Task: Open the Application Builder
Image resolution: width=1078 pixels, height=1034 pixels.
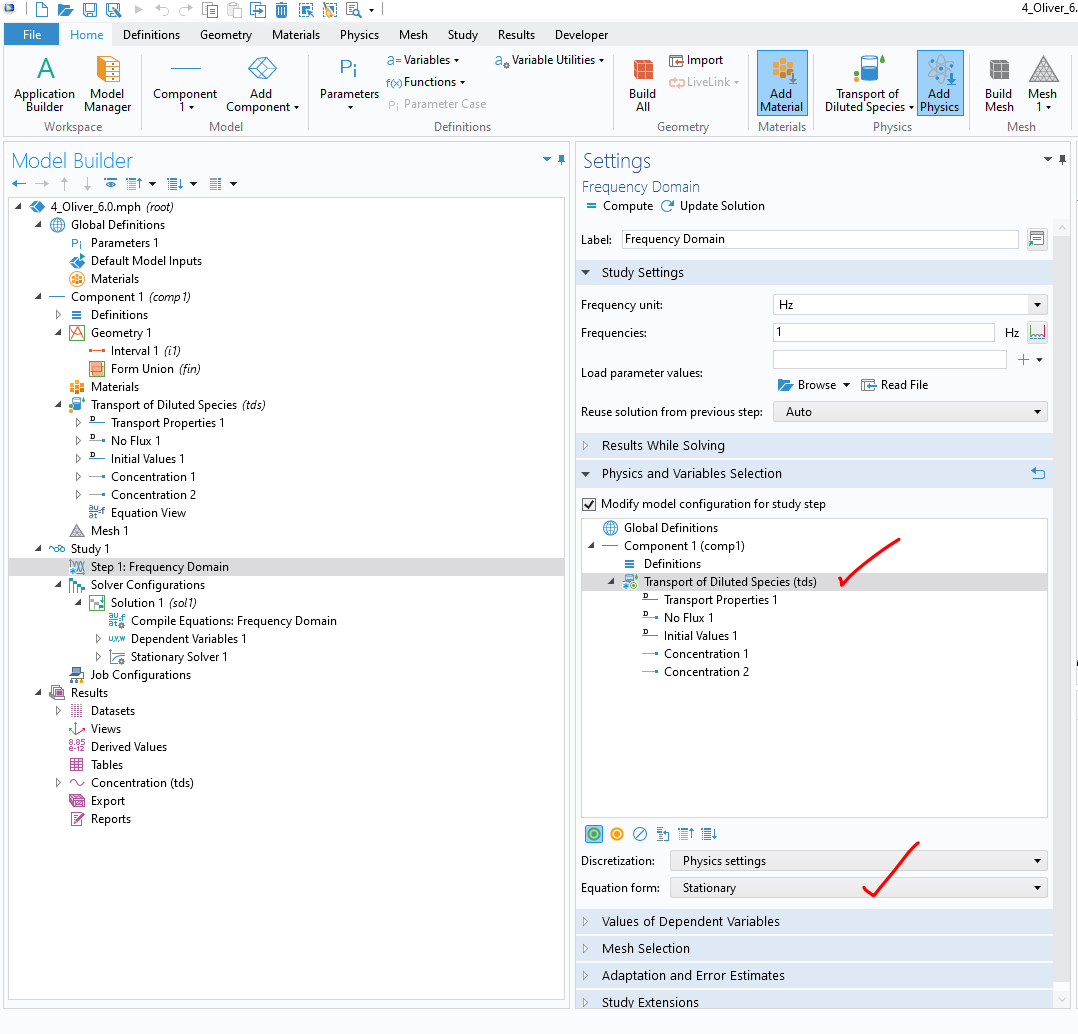Action: (44, 84)
